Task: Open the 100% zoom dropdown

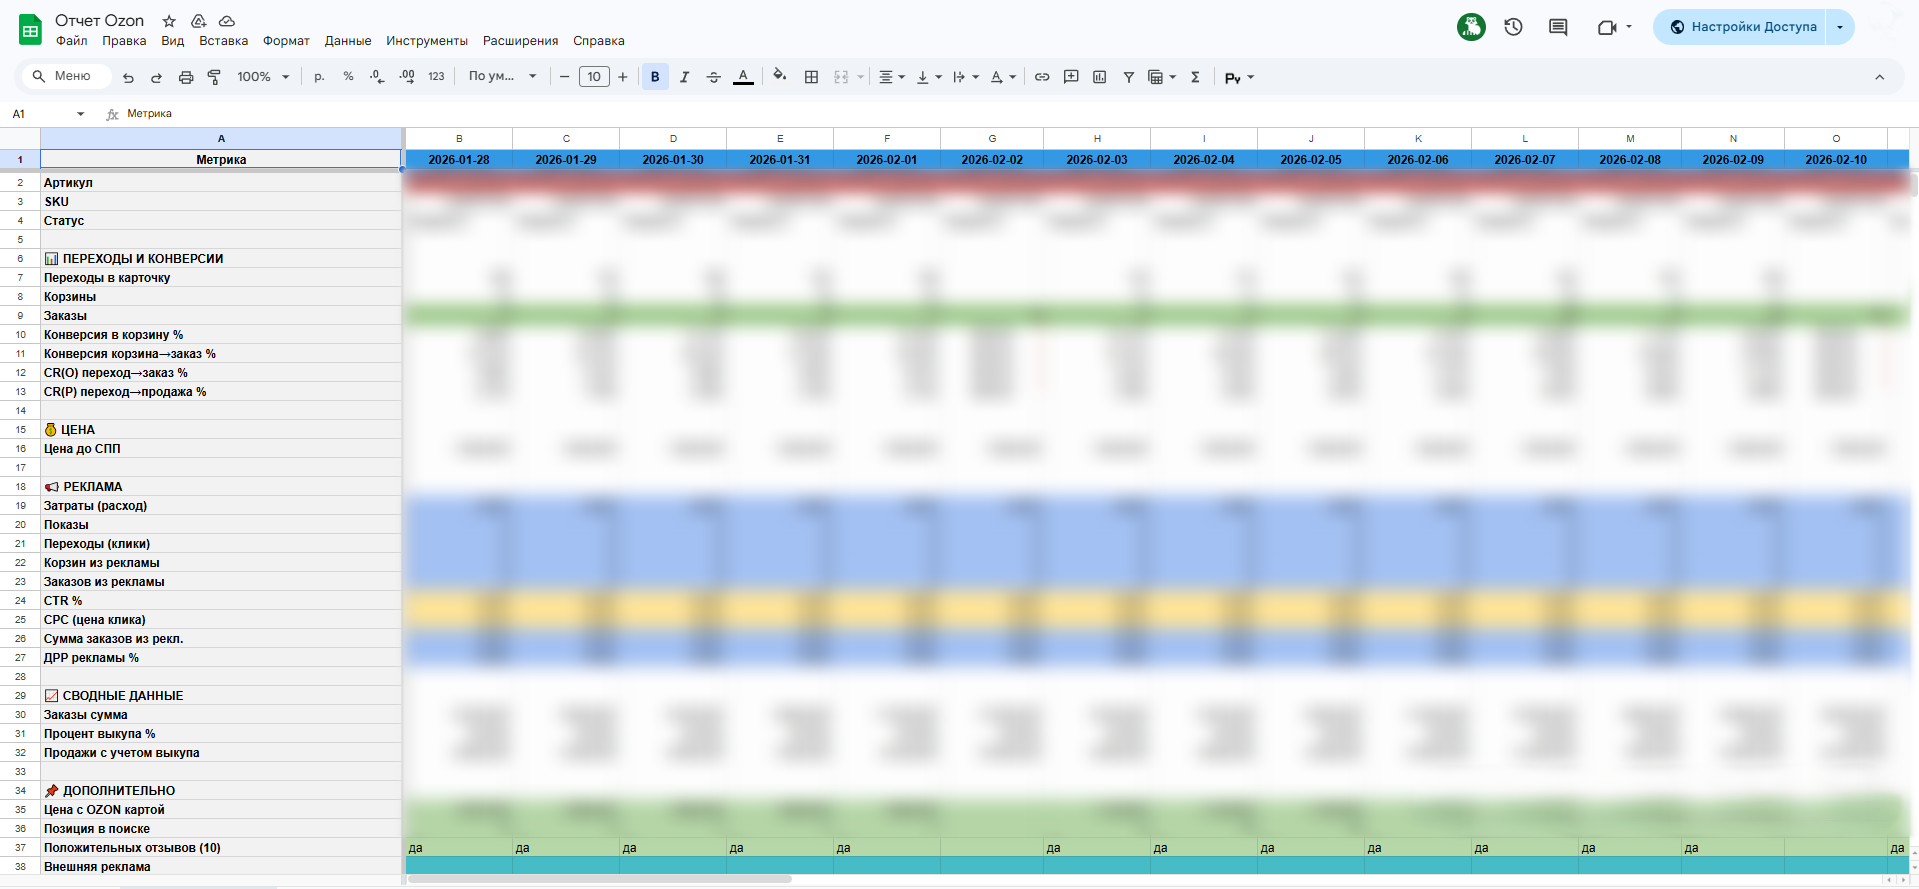Action: click(x=263, y=77)
